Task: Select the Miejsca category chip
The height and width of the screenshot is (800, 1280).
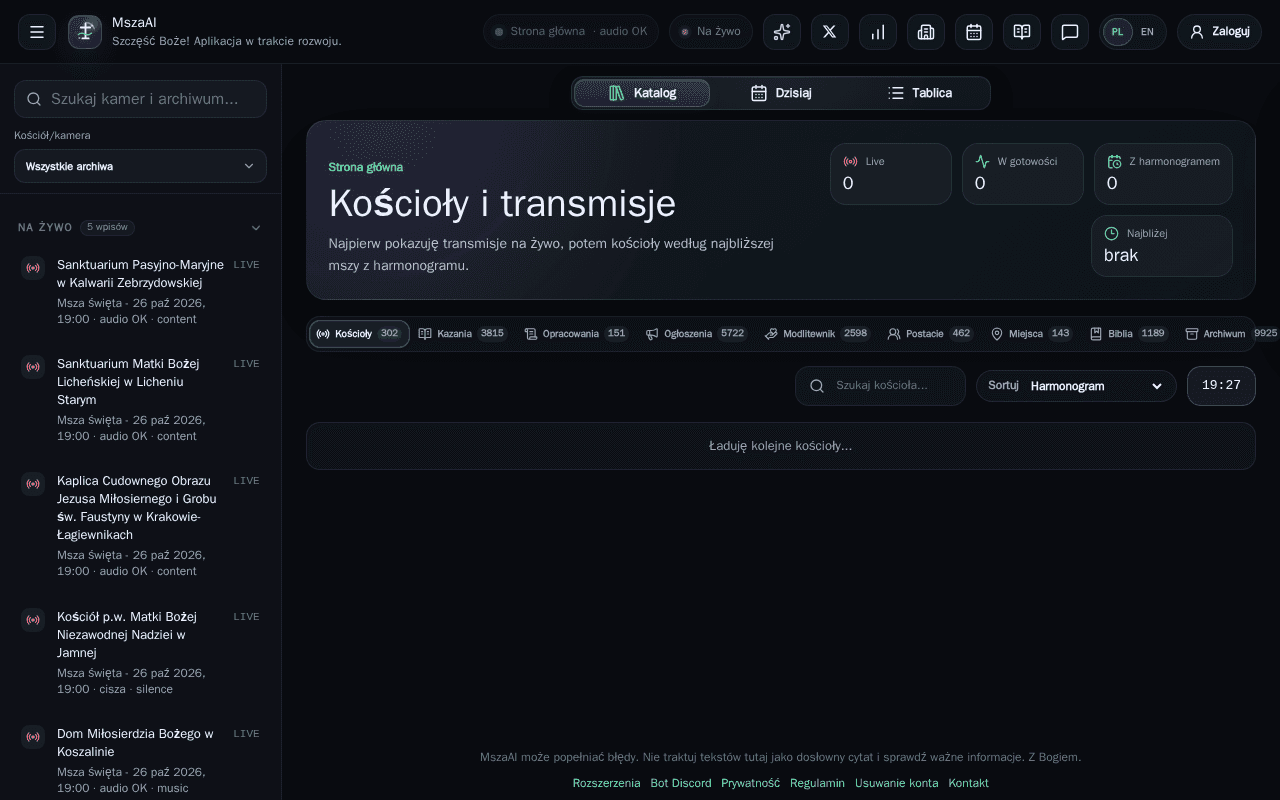Action: tap(1031, 334)
